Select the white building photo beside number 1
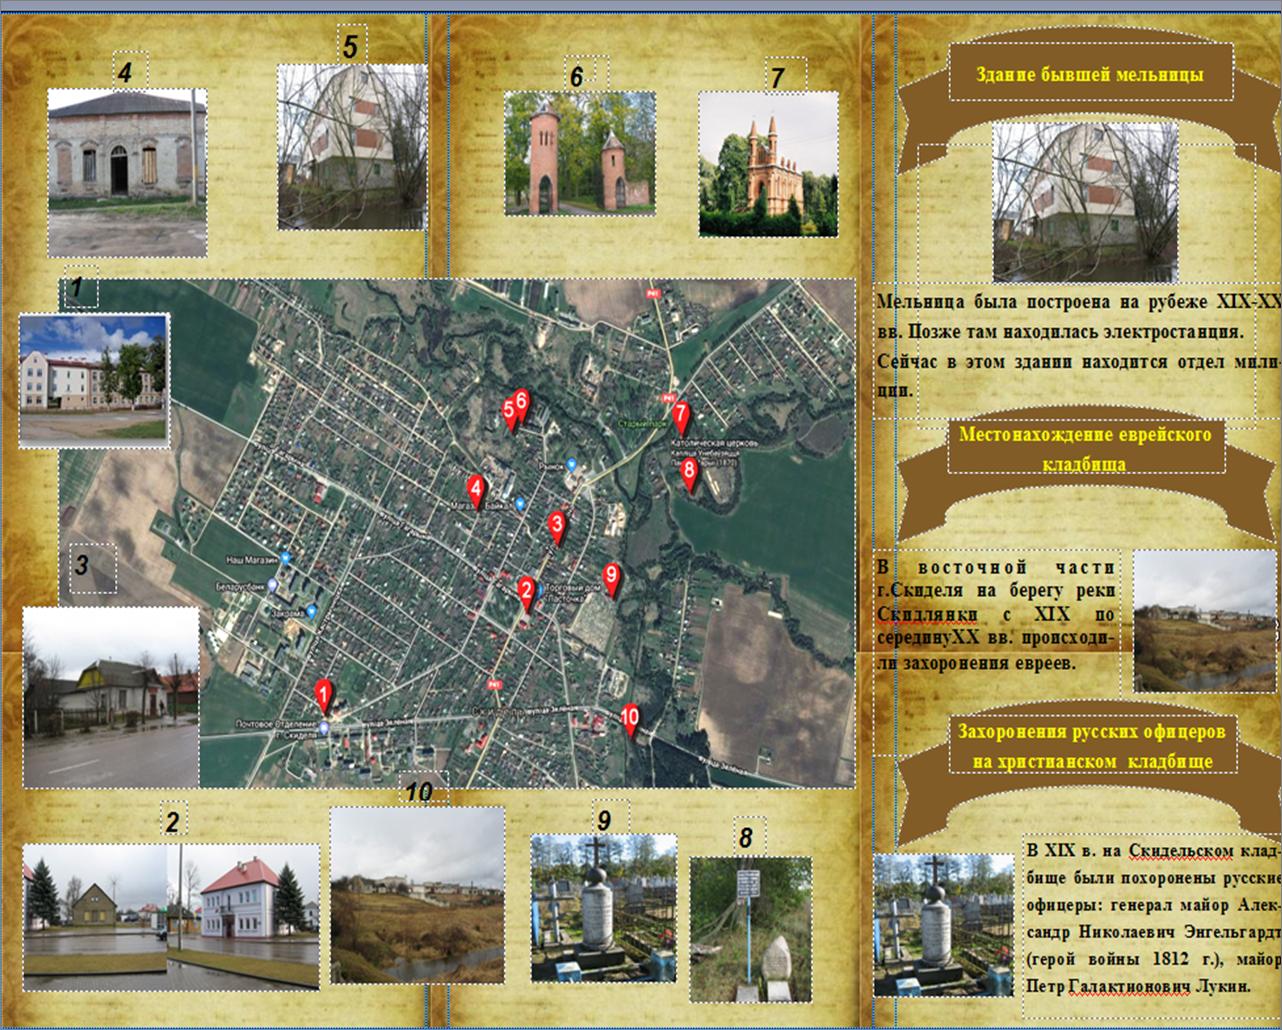 point(94,381)
